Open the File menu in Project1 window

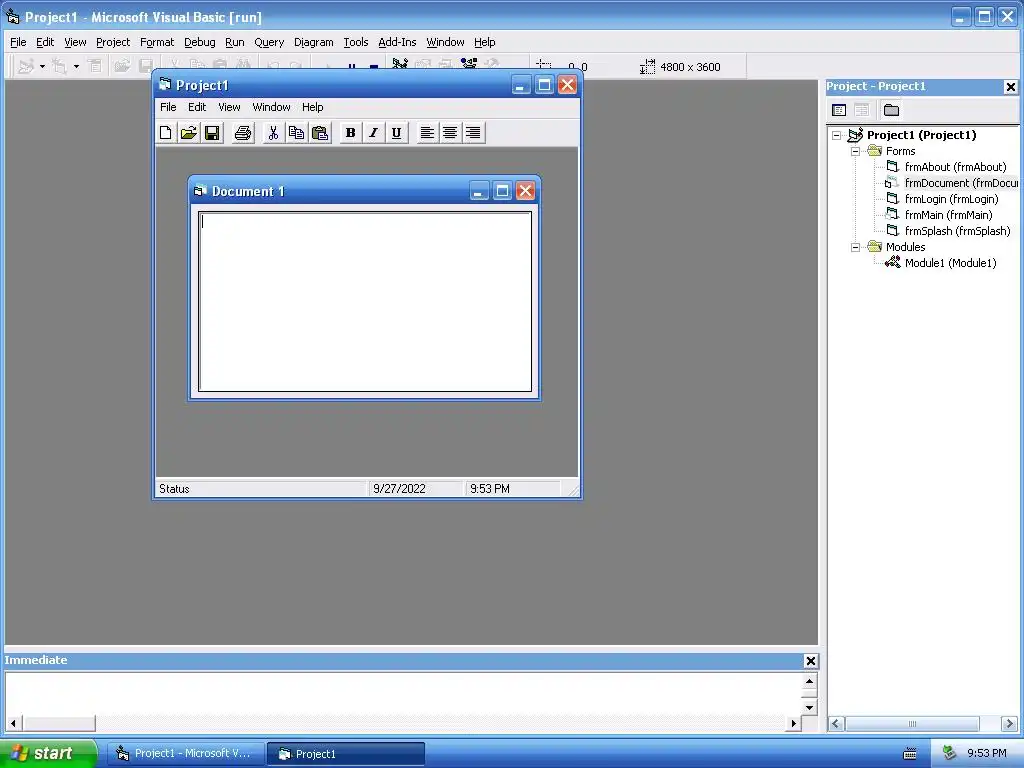click(x=168, y=107)
